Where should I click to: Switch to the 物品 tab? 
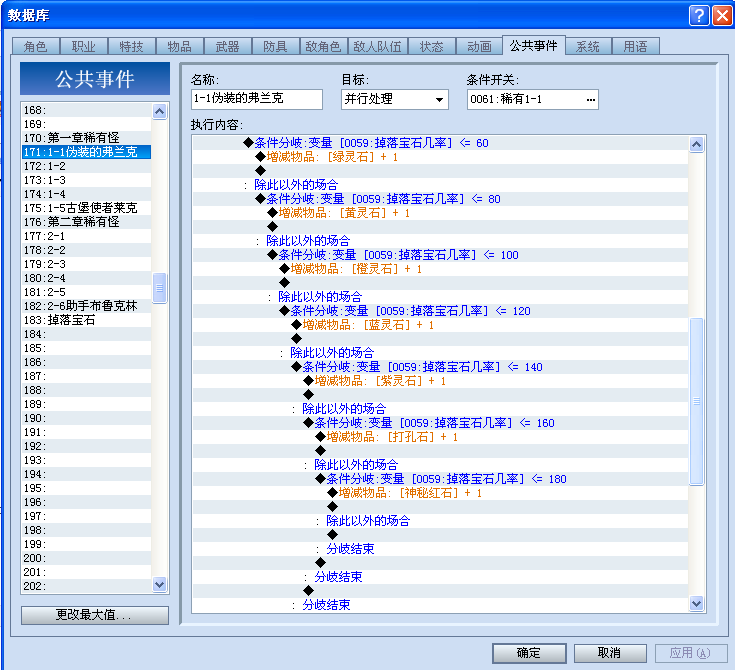tap(180, 46)
